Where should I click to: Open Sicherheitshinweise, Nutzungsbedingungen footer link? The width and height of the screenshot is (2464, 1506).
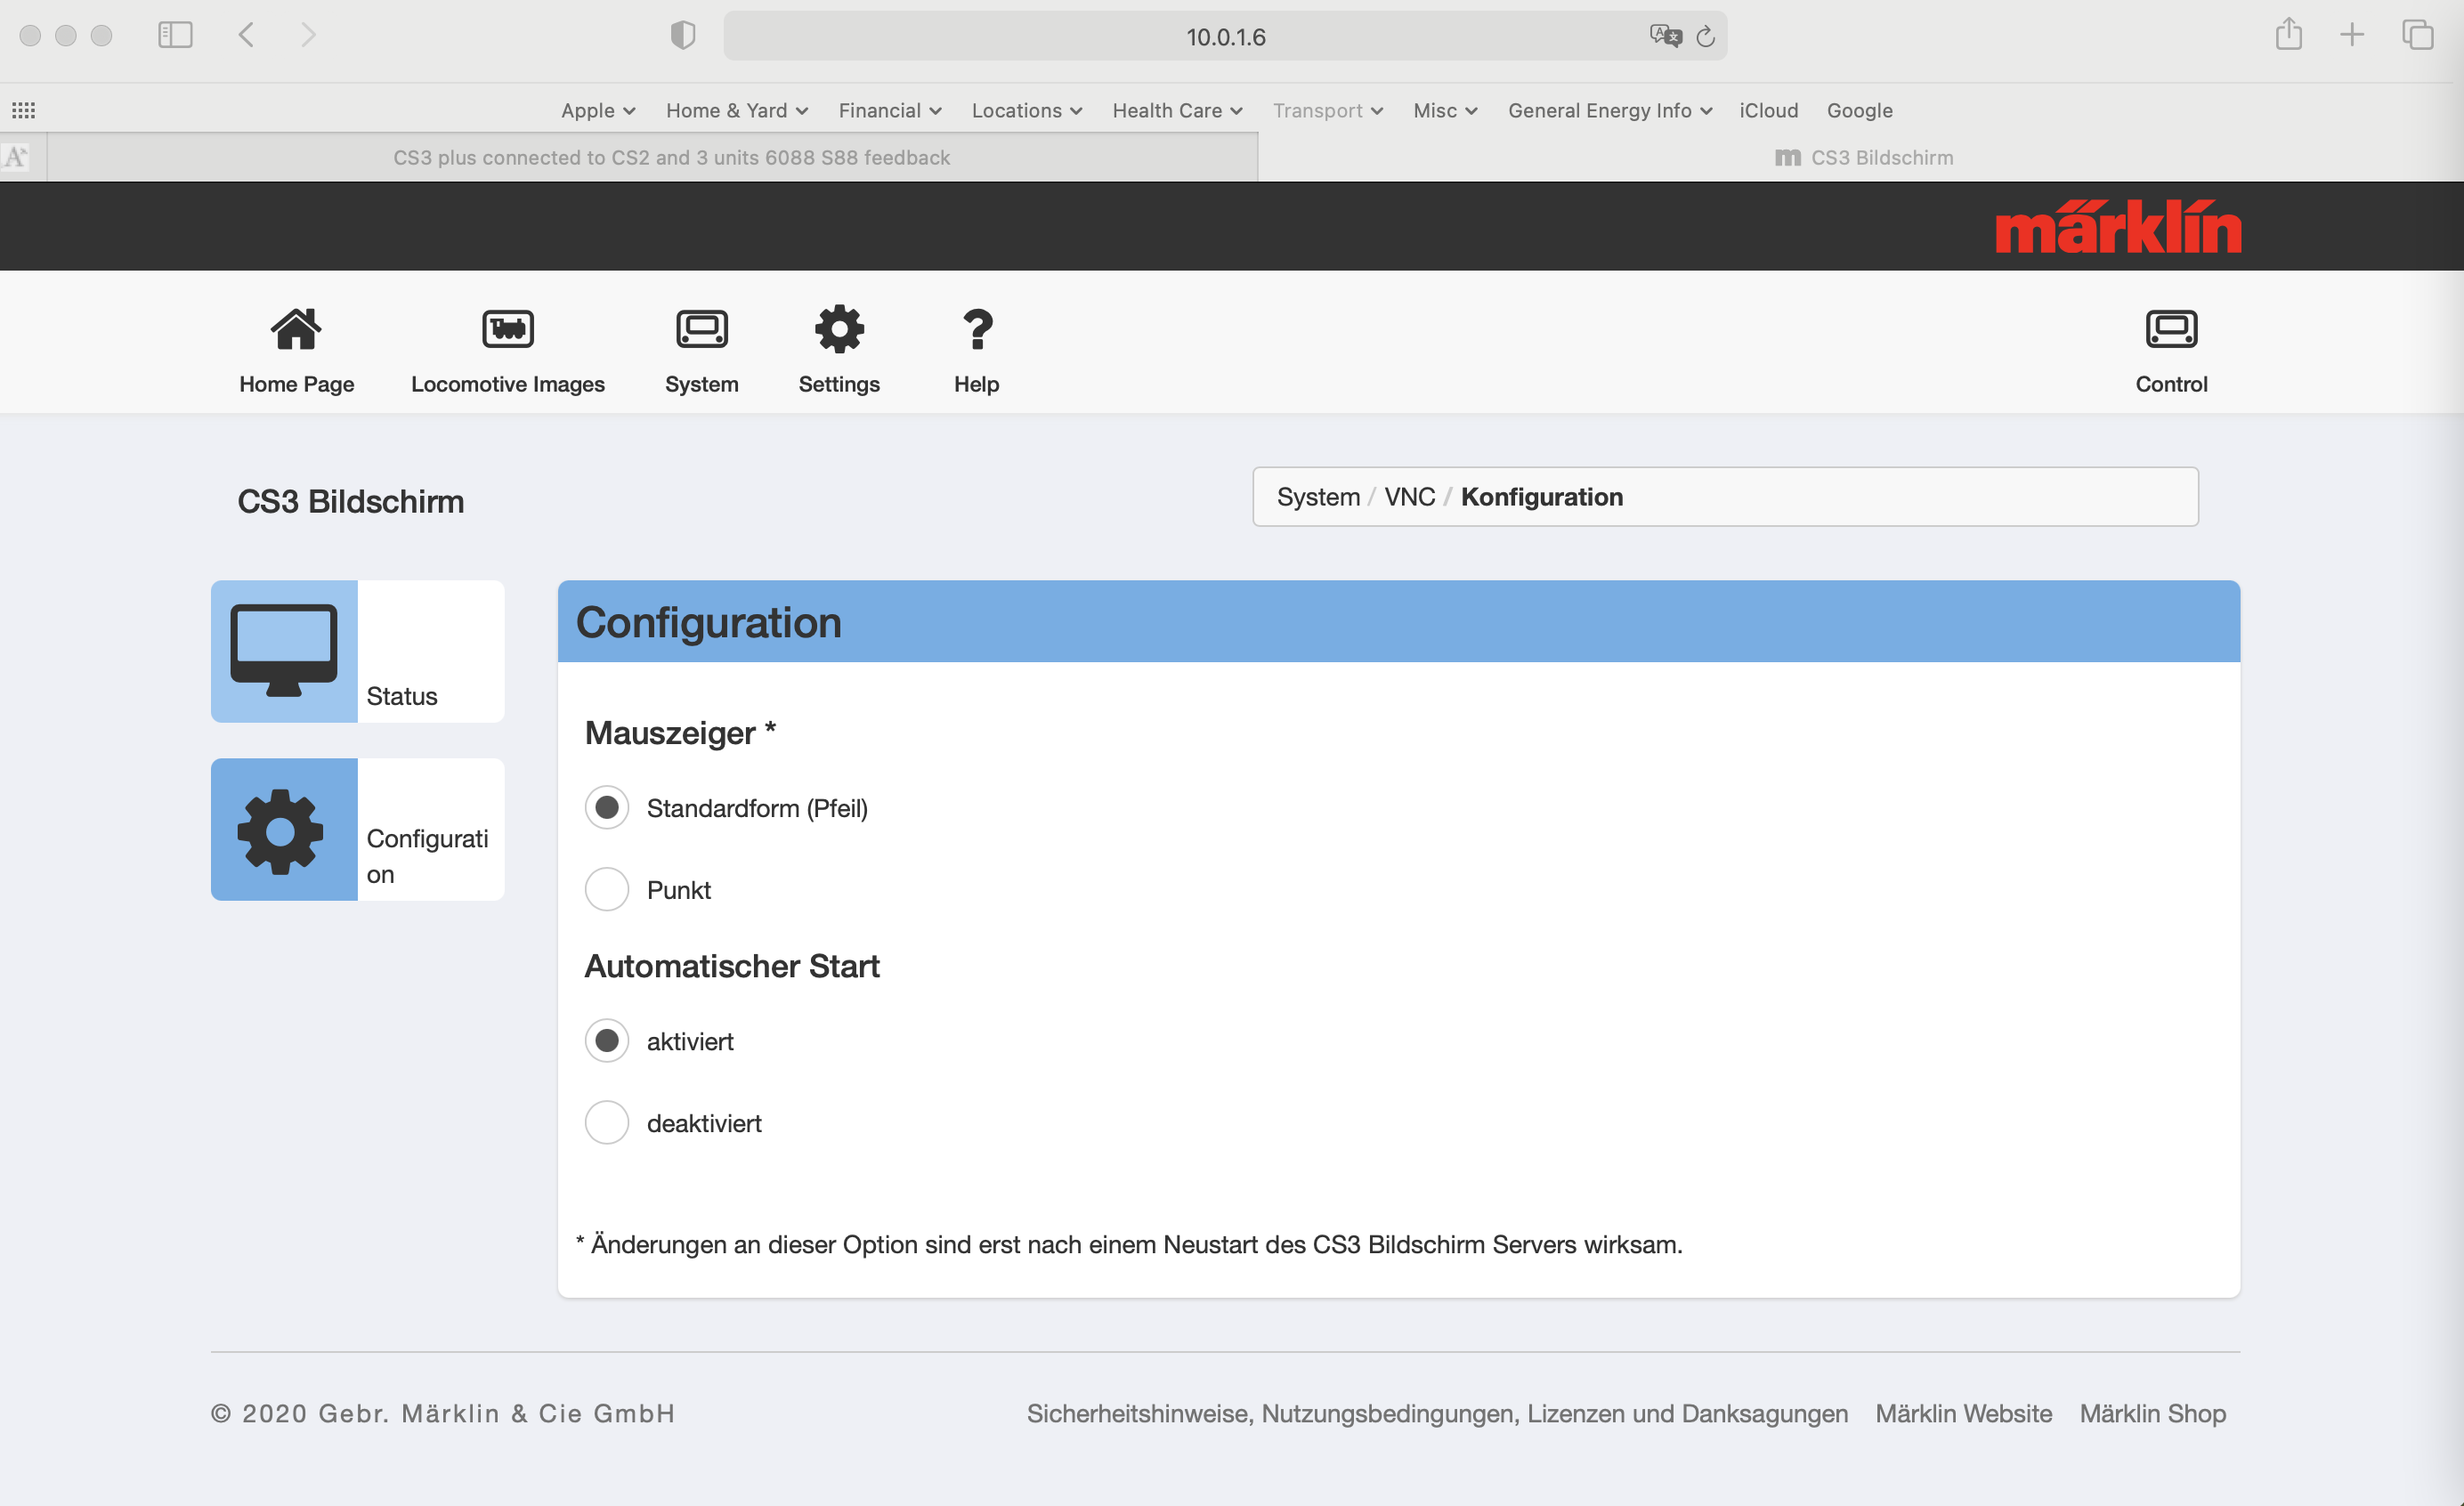pyautogui.click(x=1437, y=1413)
